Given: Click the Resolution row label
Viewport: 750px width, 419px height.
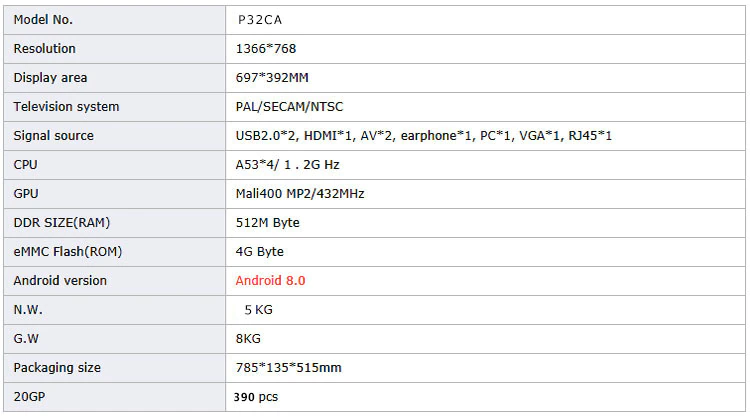Looking at the screenshot, I should click(45, 49).
